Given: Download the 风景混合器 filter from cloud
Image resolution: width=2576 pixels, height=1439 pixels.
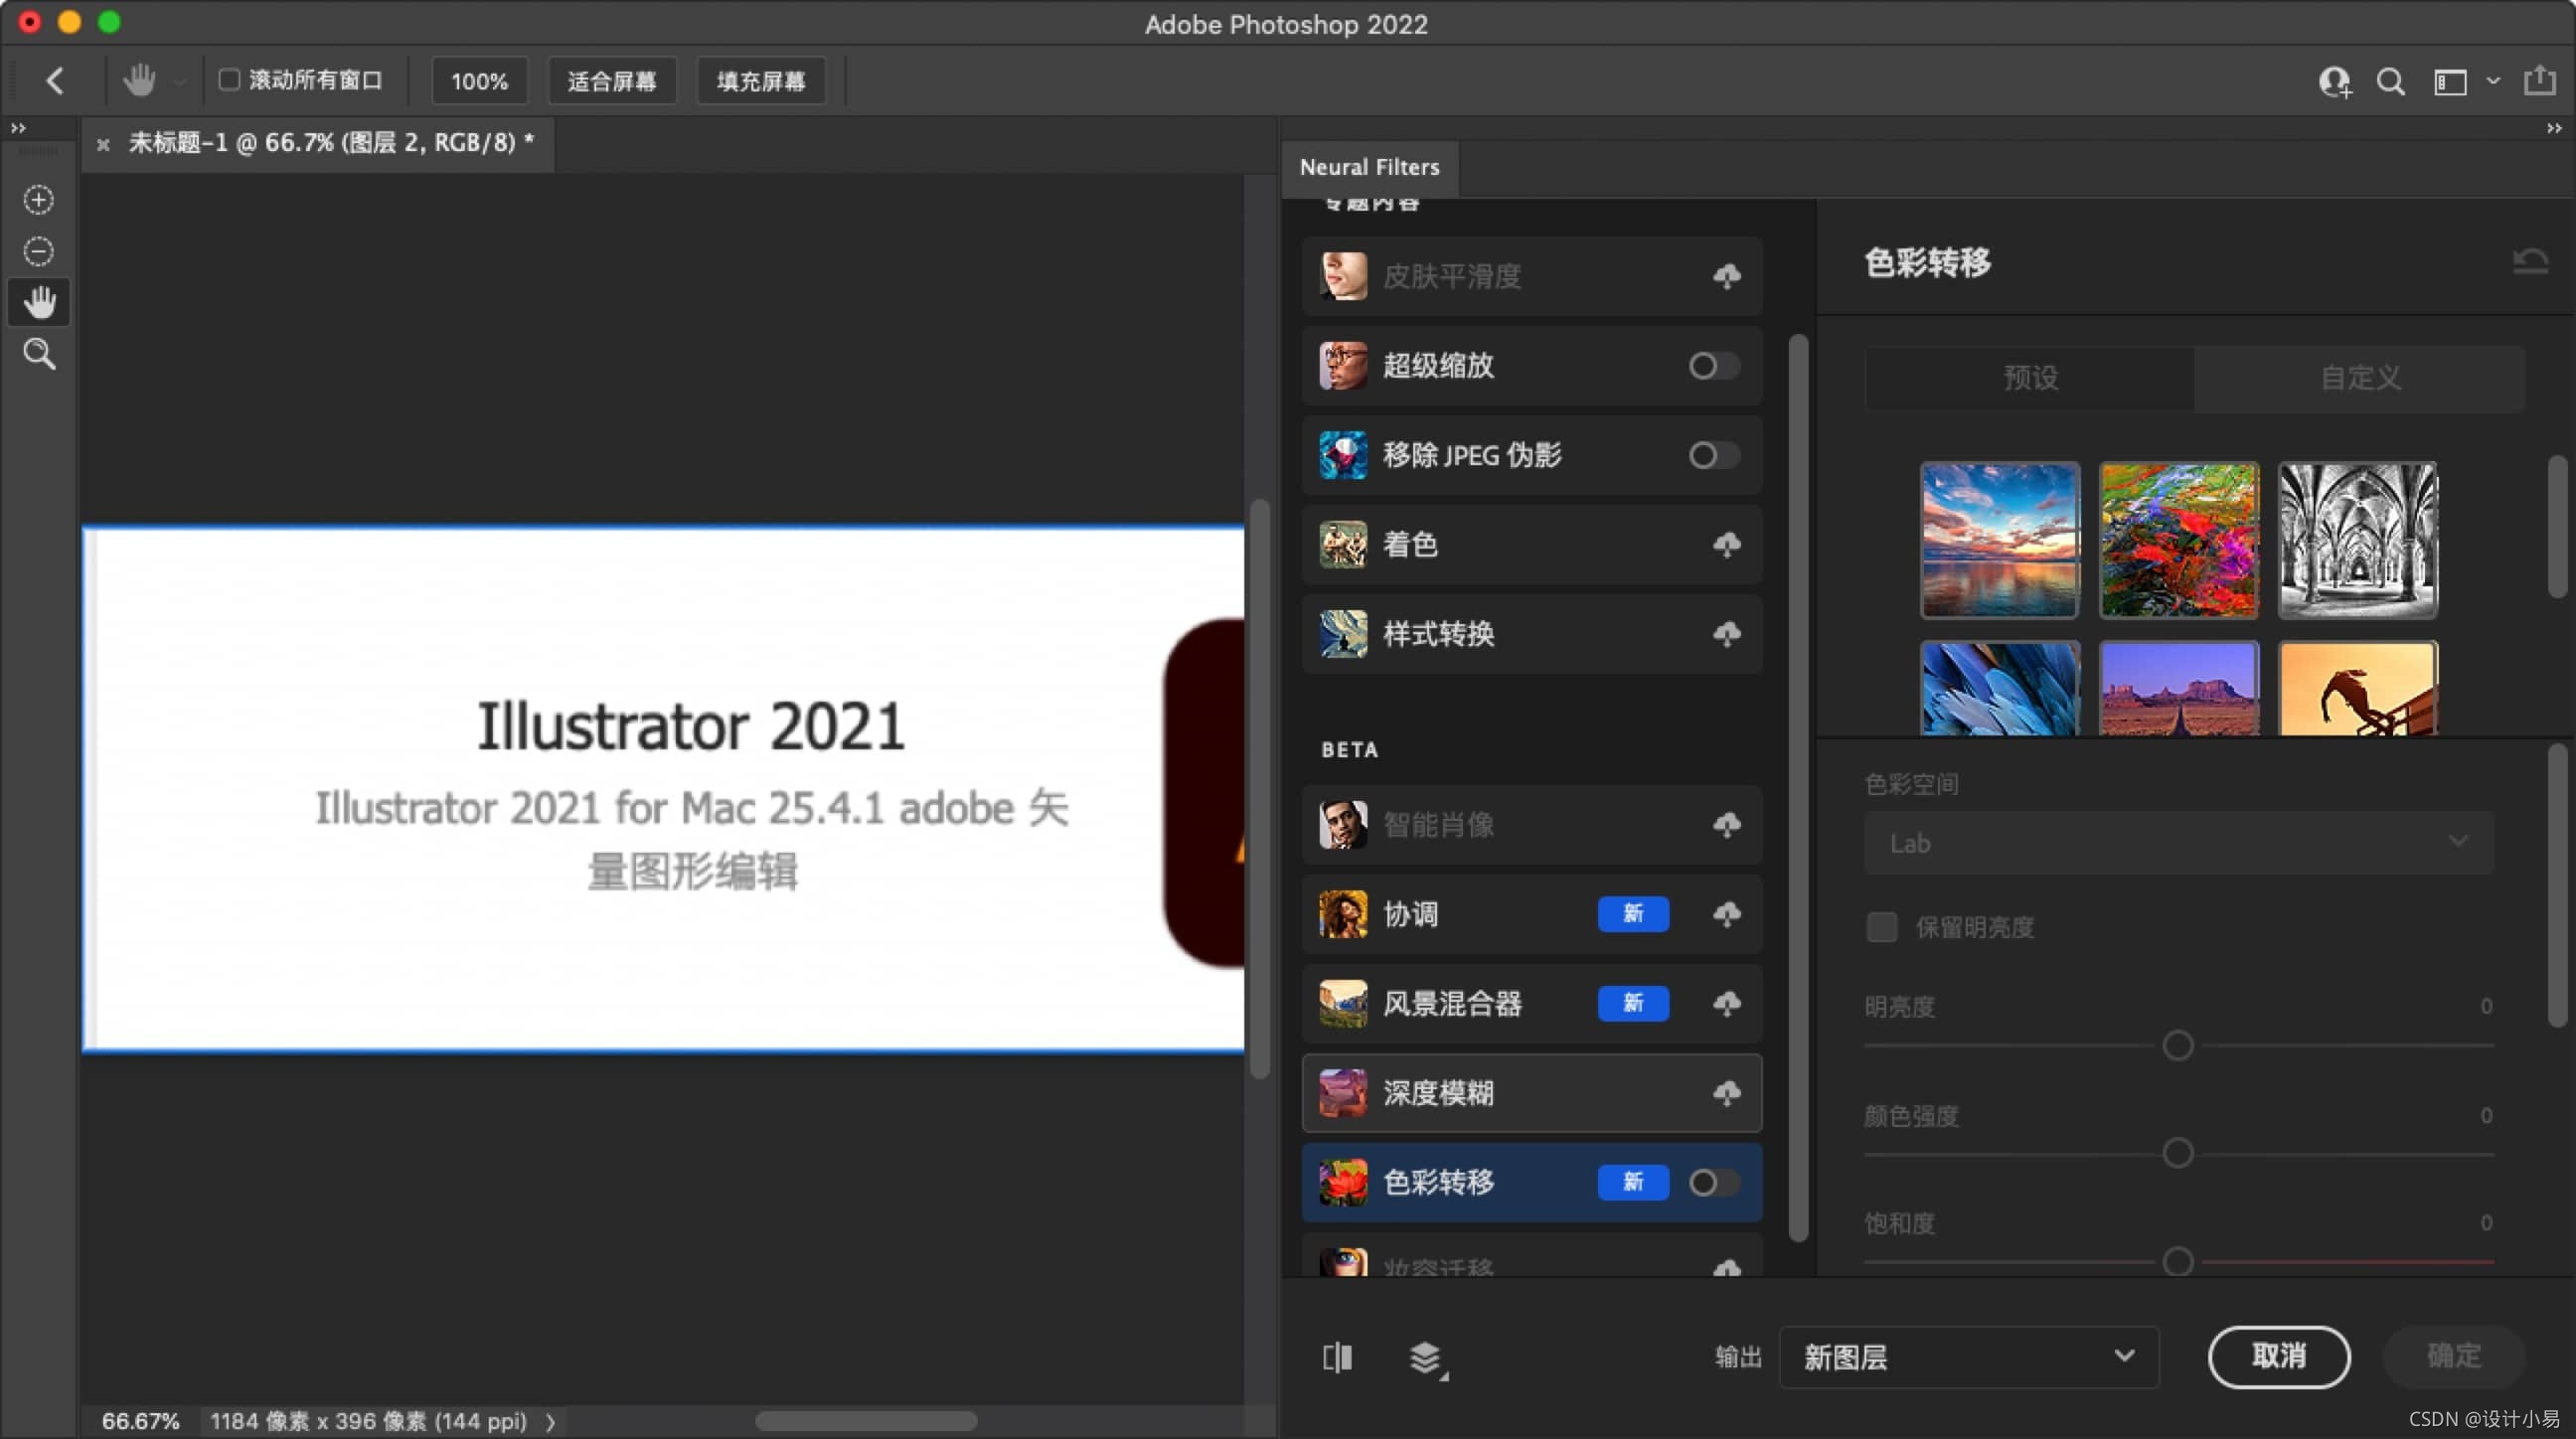Looking at the screenshot, I should point(1727,1003).
